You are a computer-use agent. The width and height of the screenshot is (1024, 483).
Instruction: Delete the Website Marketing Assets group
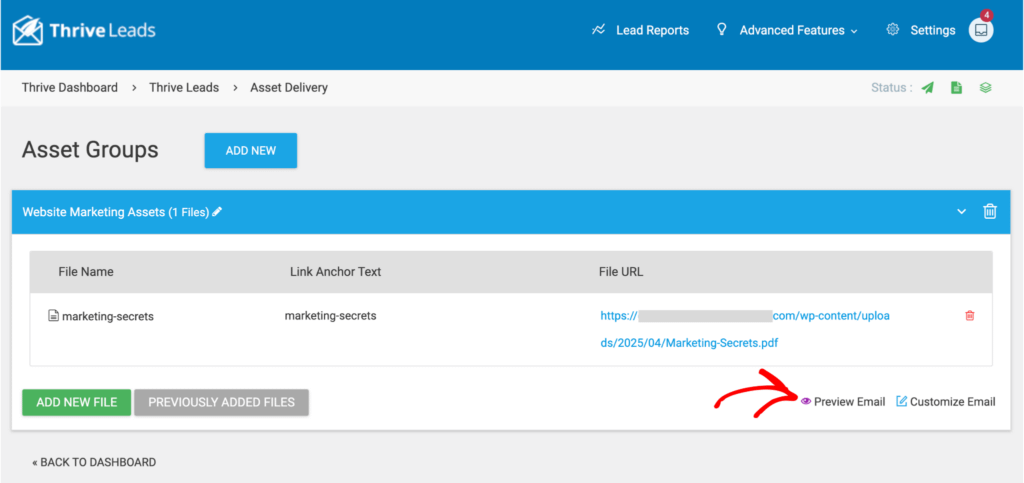(x=990, y=211)
